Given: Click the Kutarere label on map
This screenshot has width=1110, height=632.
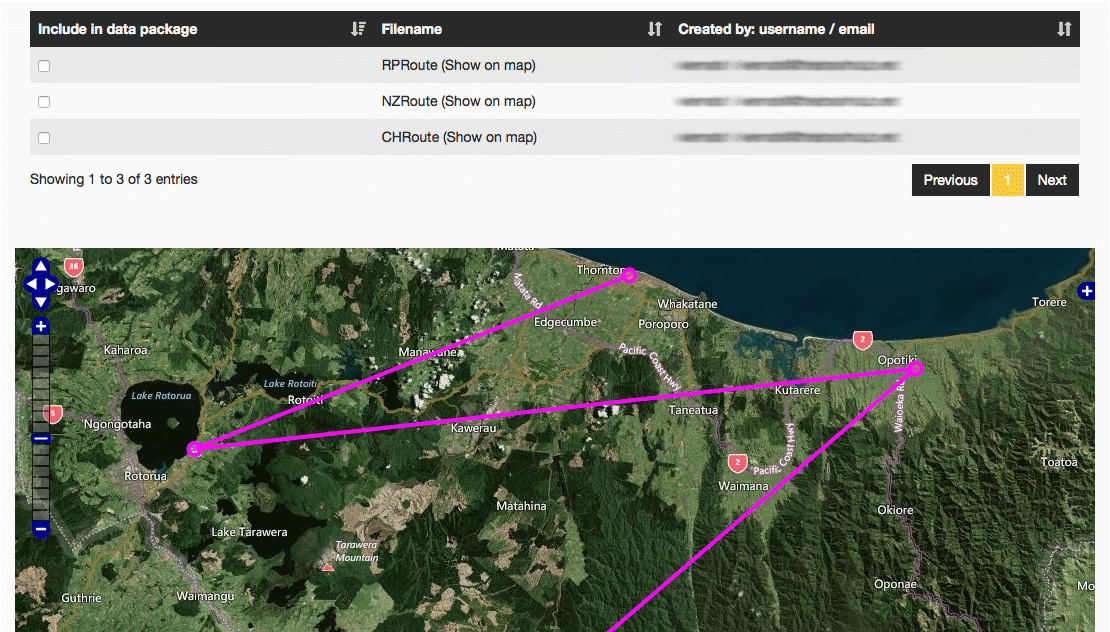Looking at the screenshot, I should 797,390.
